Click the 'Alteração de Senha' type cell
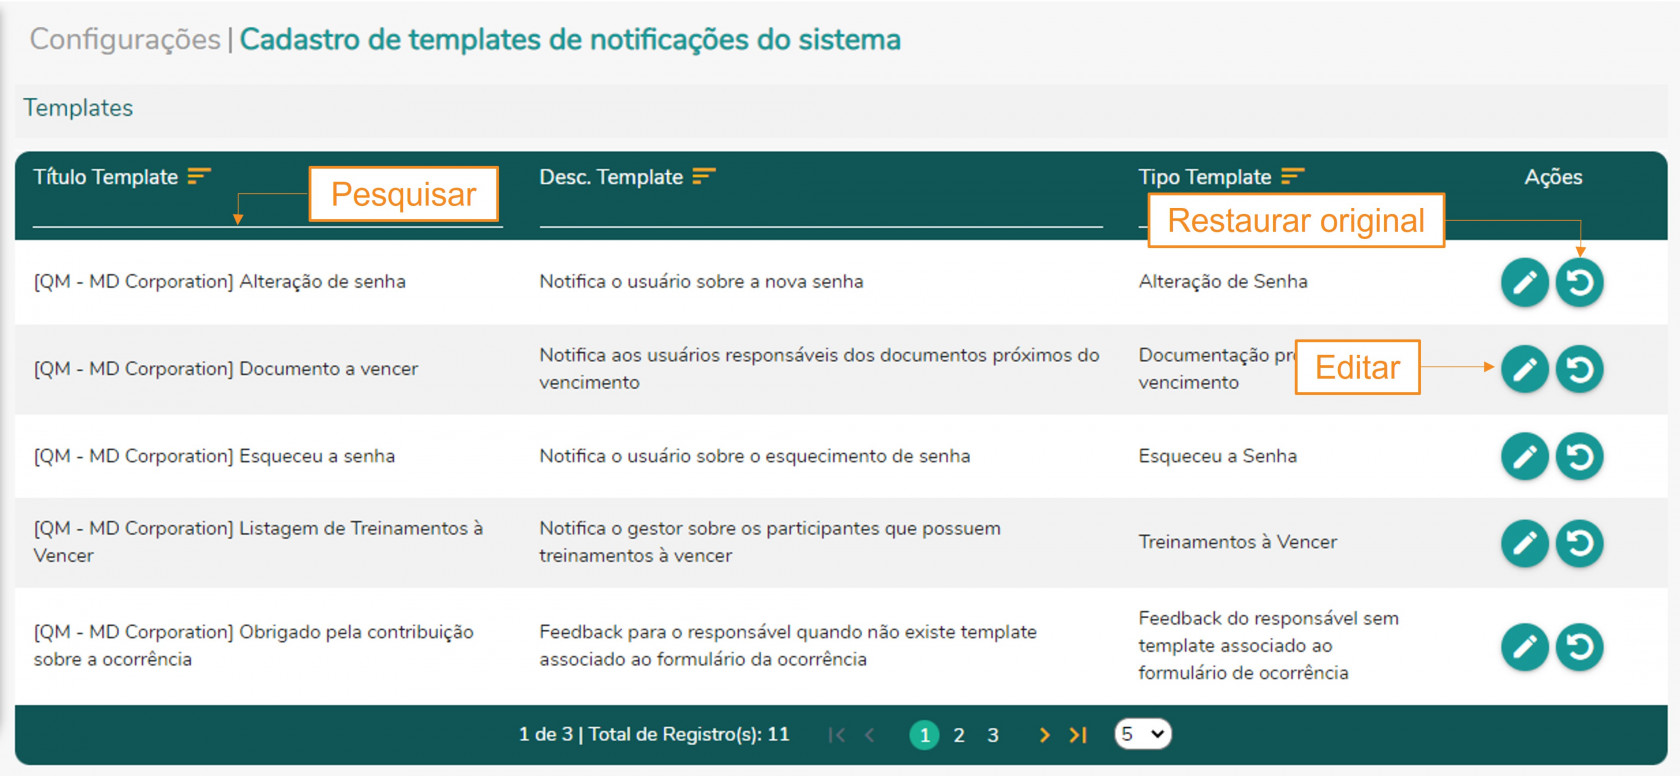This screenshot has width=1680, height=776. coord(1223,282)
